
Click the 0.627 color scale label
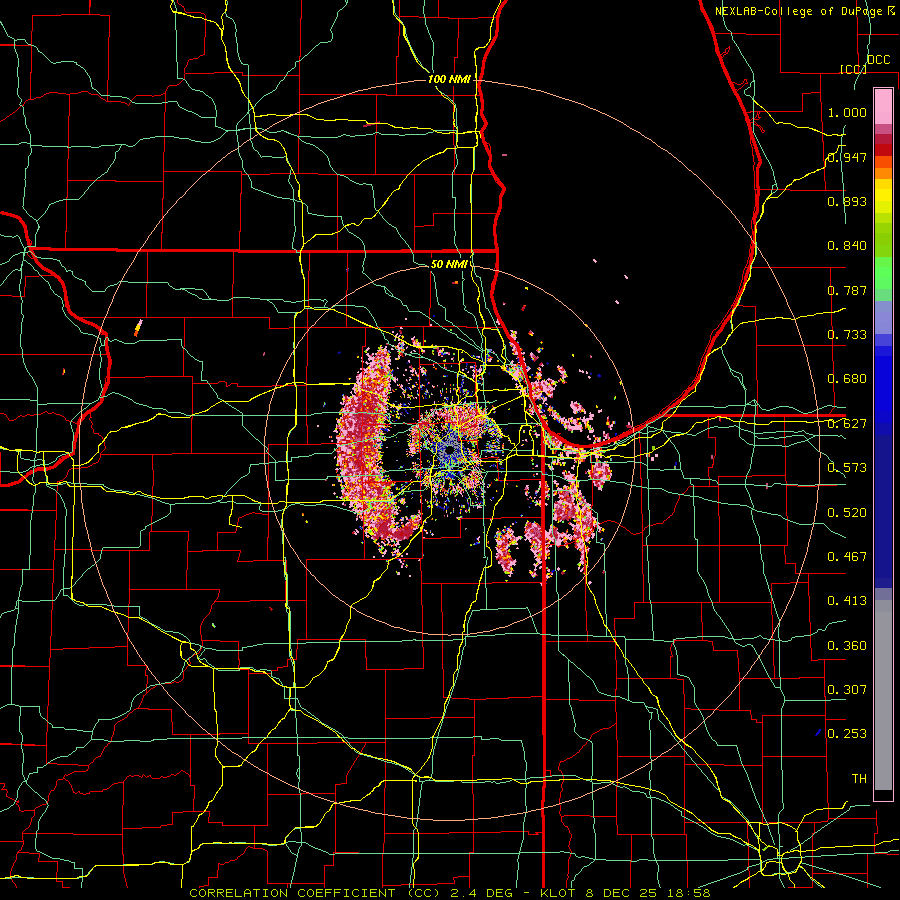(x=847, y=424)
